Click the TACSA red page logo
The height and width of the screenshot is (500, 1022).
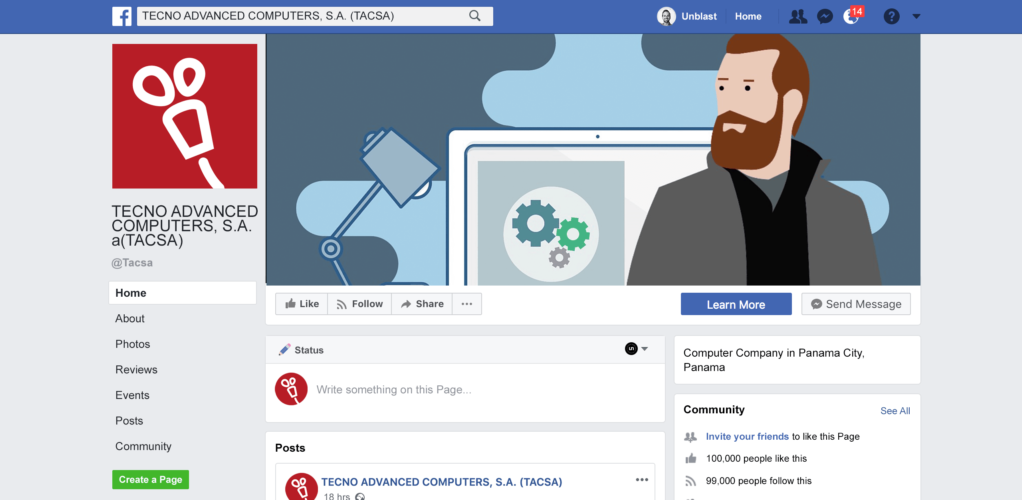184,116
